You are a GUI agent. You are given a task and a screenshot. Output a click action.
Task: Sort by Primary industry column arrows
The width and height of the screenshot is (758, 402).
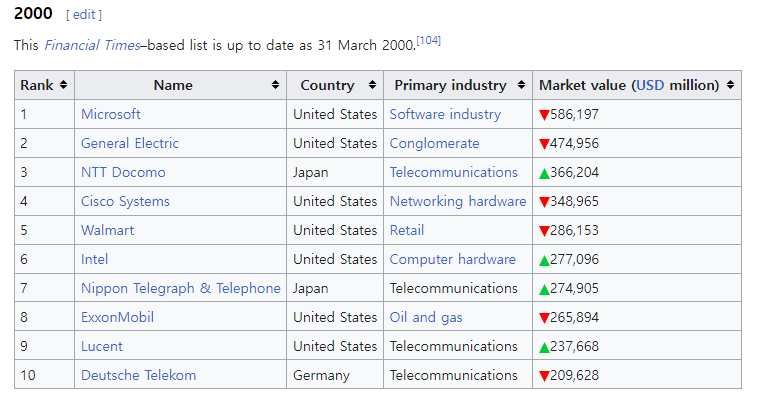pos(521,85)
